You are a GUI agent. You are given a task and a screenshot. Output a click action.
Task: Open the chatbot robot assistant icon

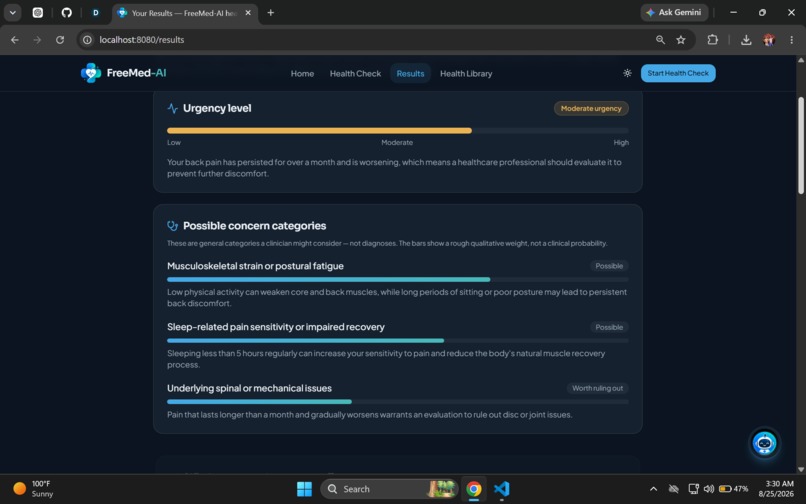(764, 443)
